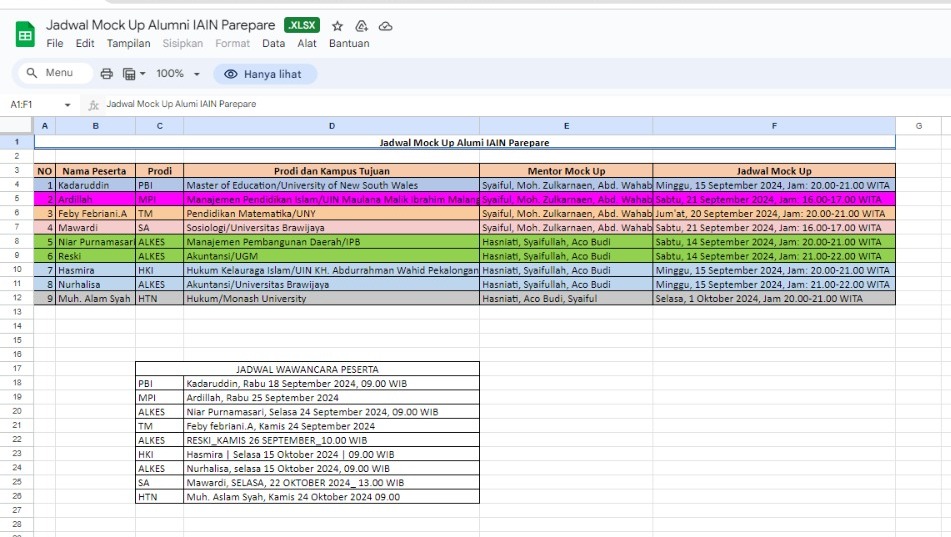Open the Tampilan menu
The width and height of the screenshot is (951, 537).
click(128, 44)
